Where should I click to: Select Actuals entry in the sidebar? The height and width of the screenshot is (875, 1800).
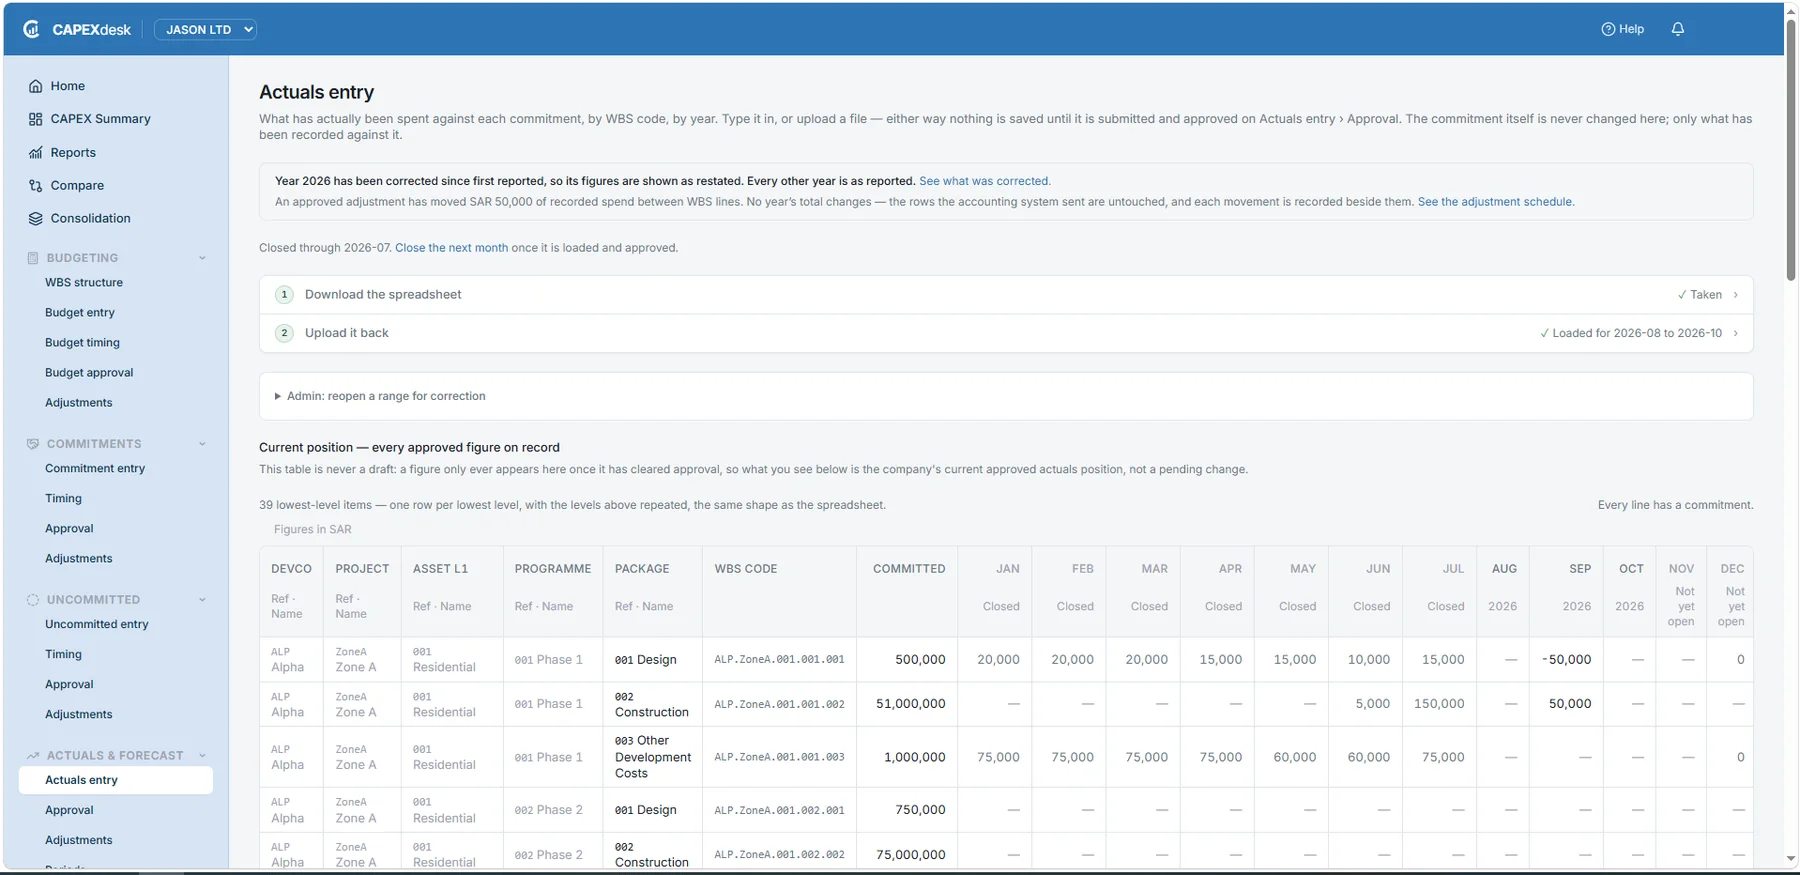116,780
